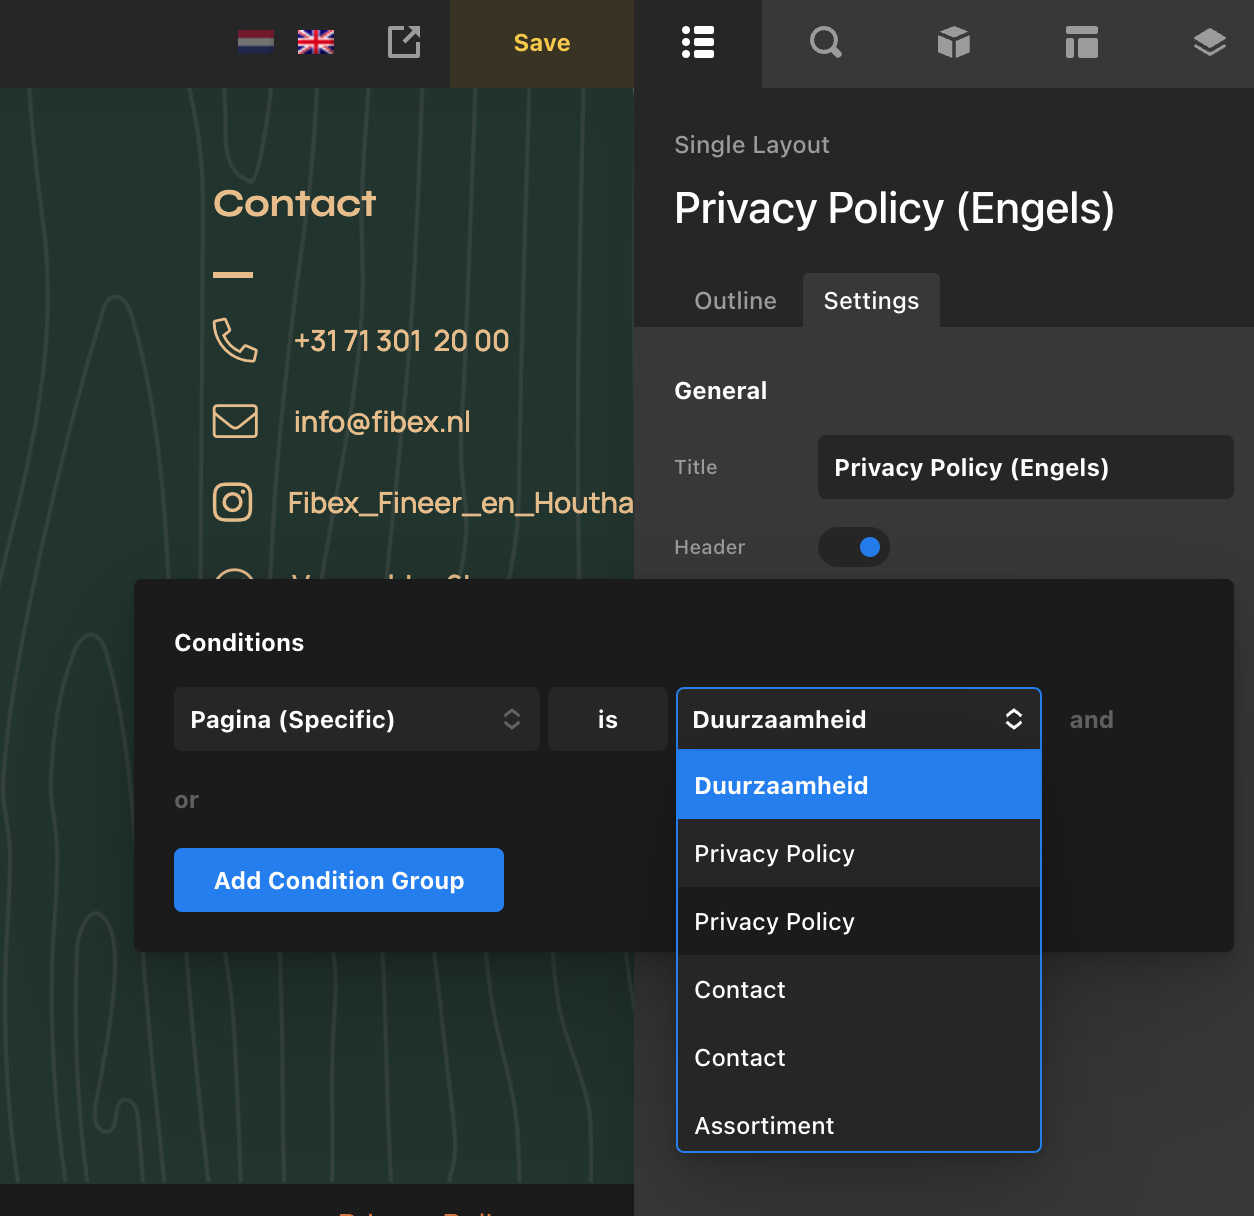This screenshot has height=1216, width=1254.
Task: Collapse the Duurzaamheid page selector
Action: (x=858, y=719)
